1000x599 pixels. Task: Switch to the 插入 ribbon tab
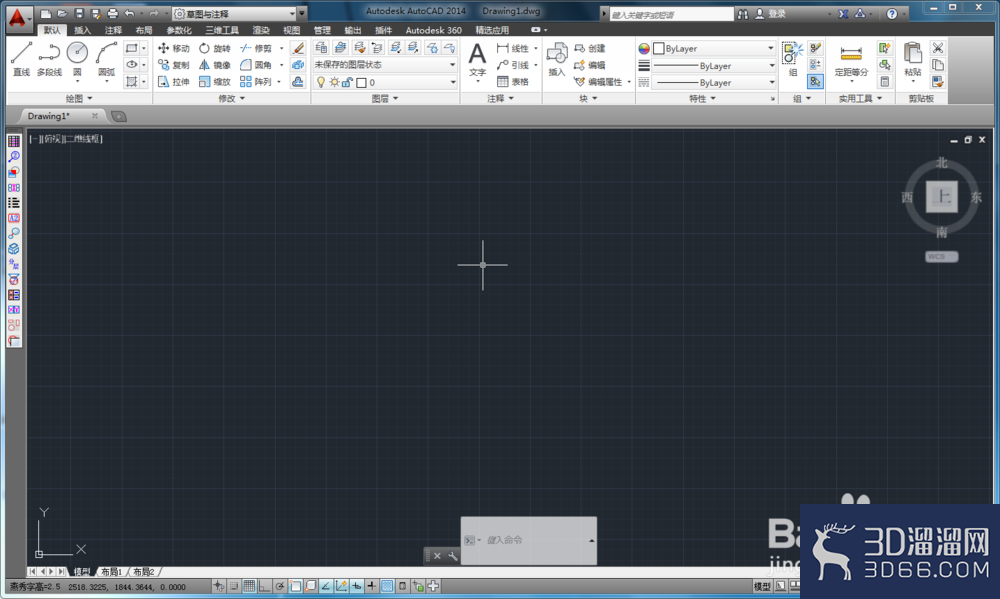(x=82, y=30)
